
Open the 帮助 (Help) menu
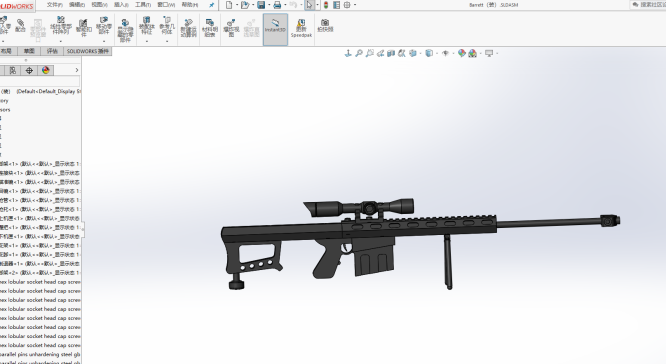point(189,5)
